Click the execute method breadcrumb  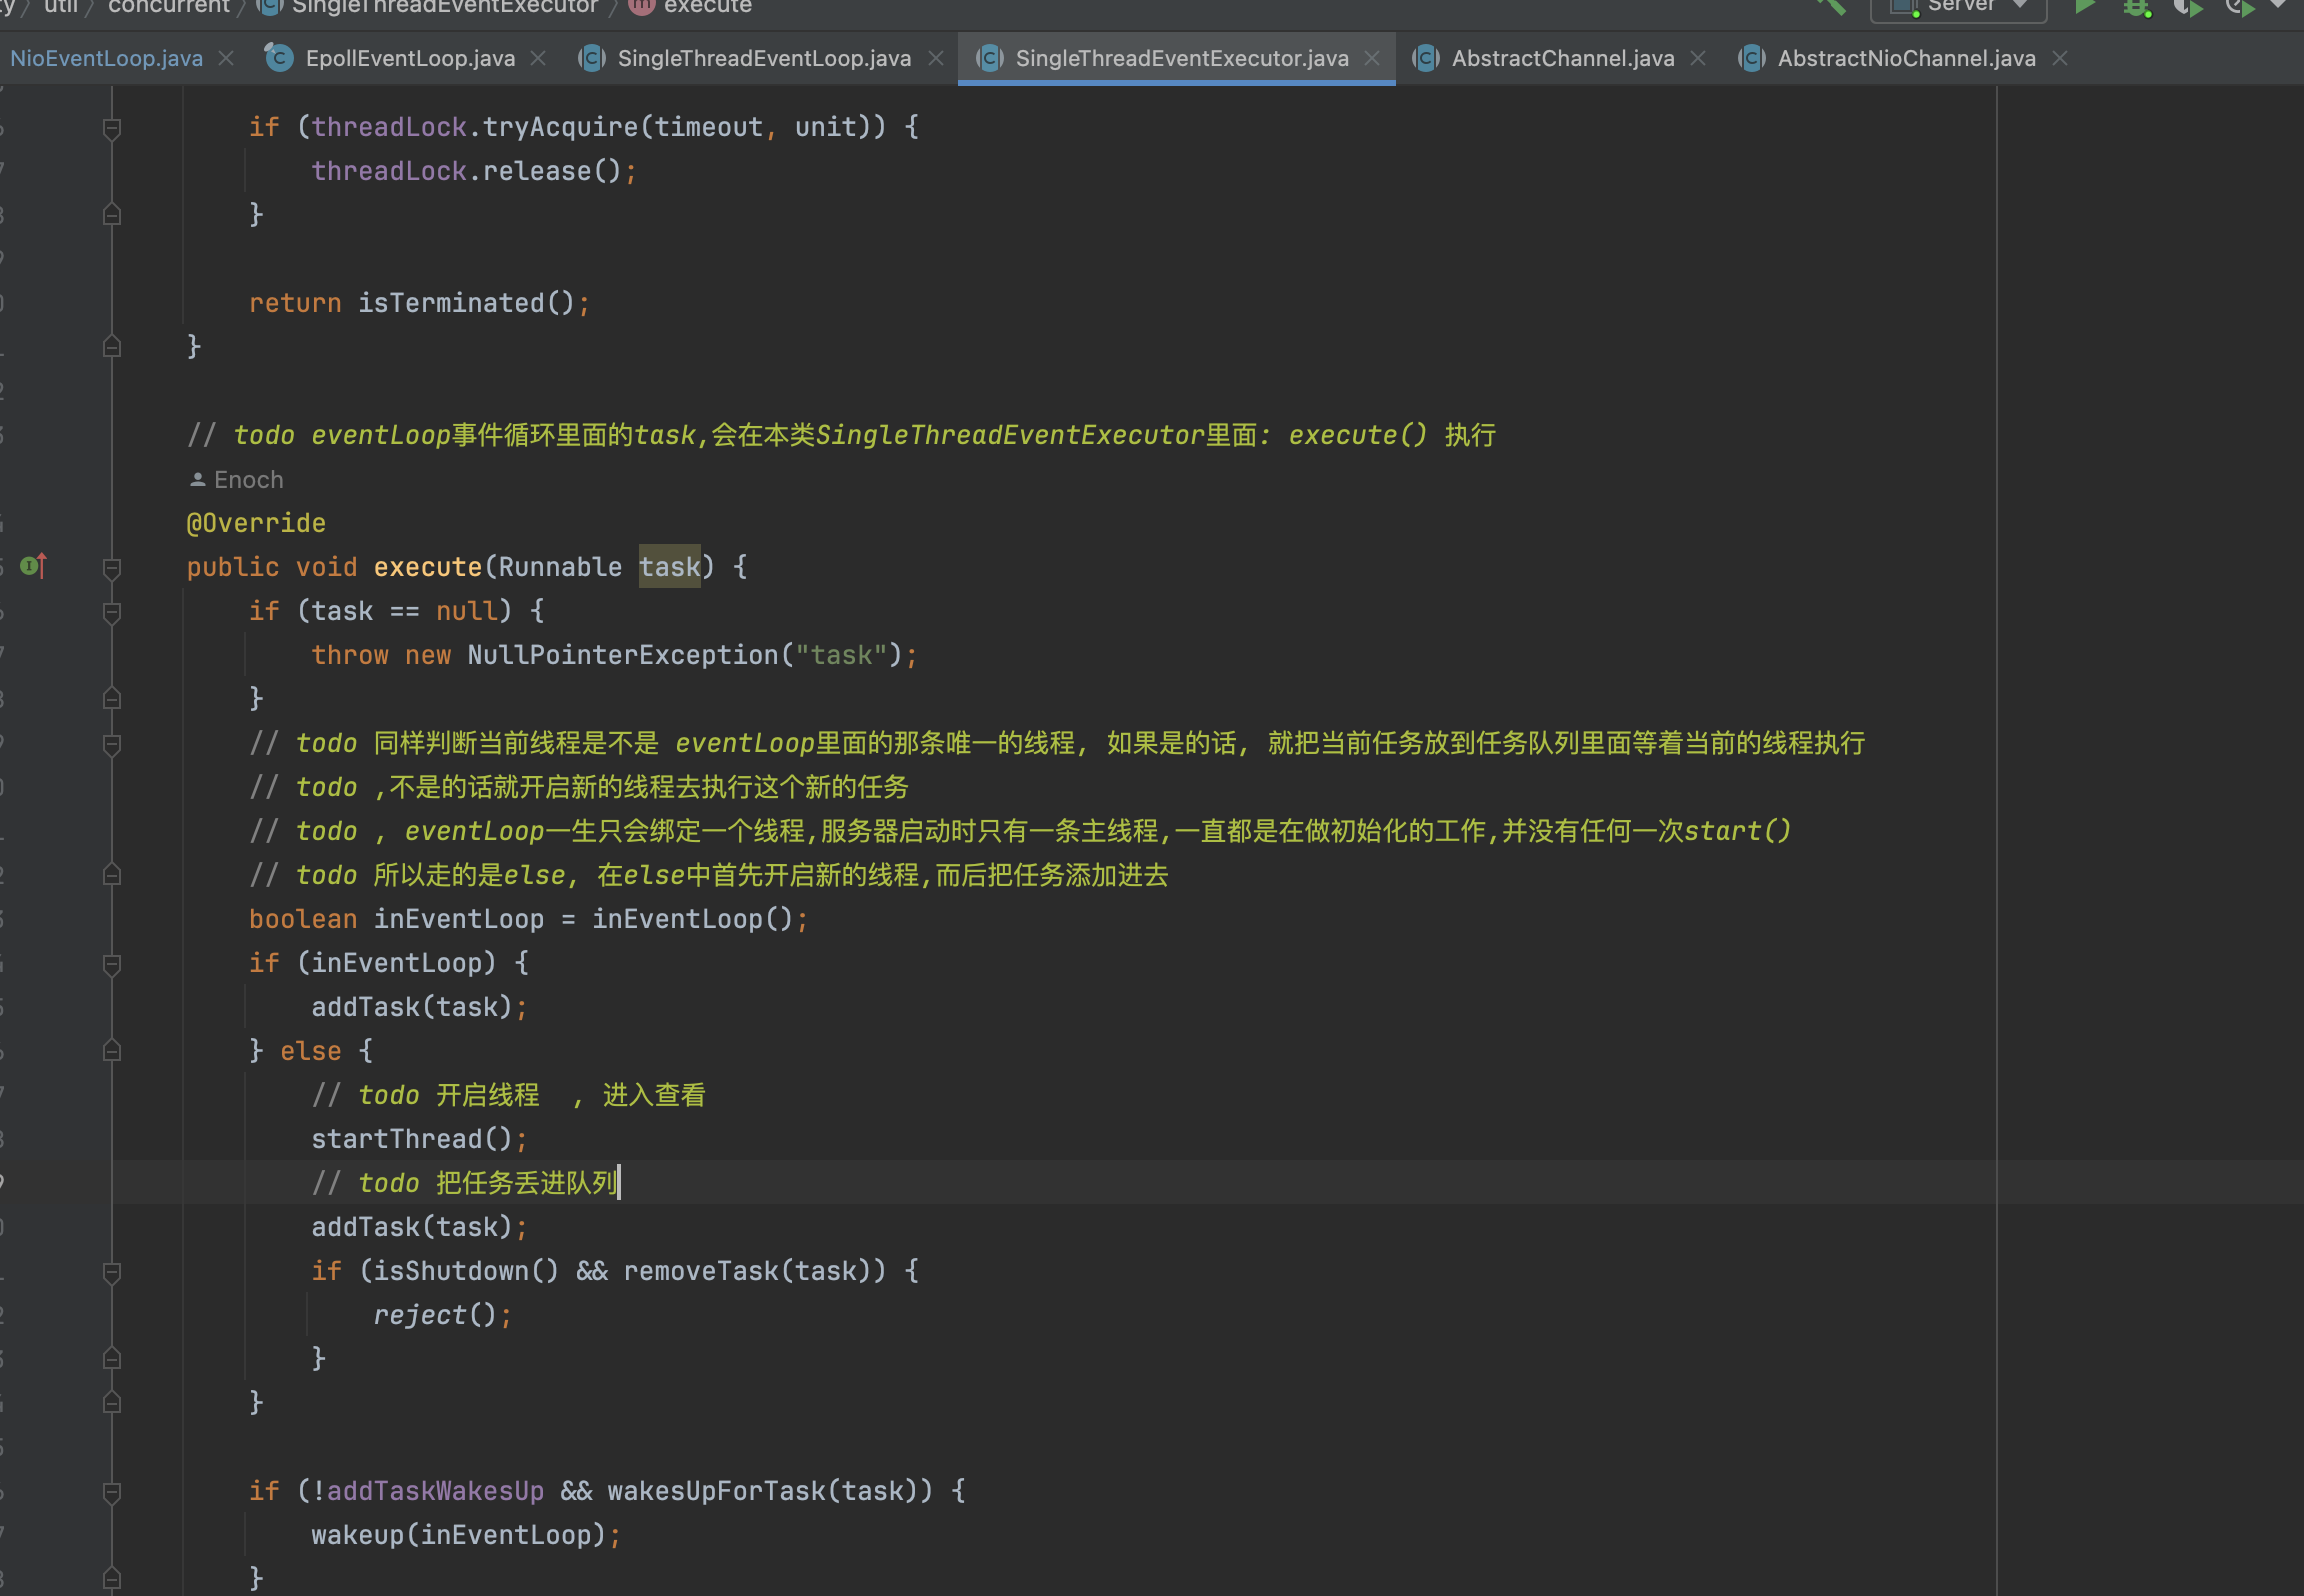[707, 6]
